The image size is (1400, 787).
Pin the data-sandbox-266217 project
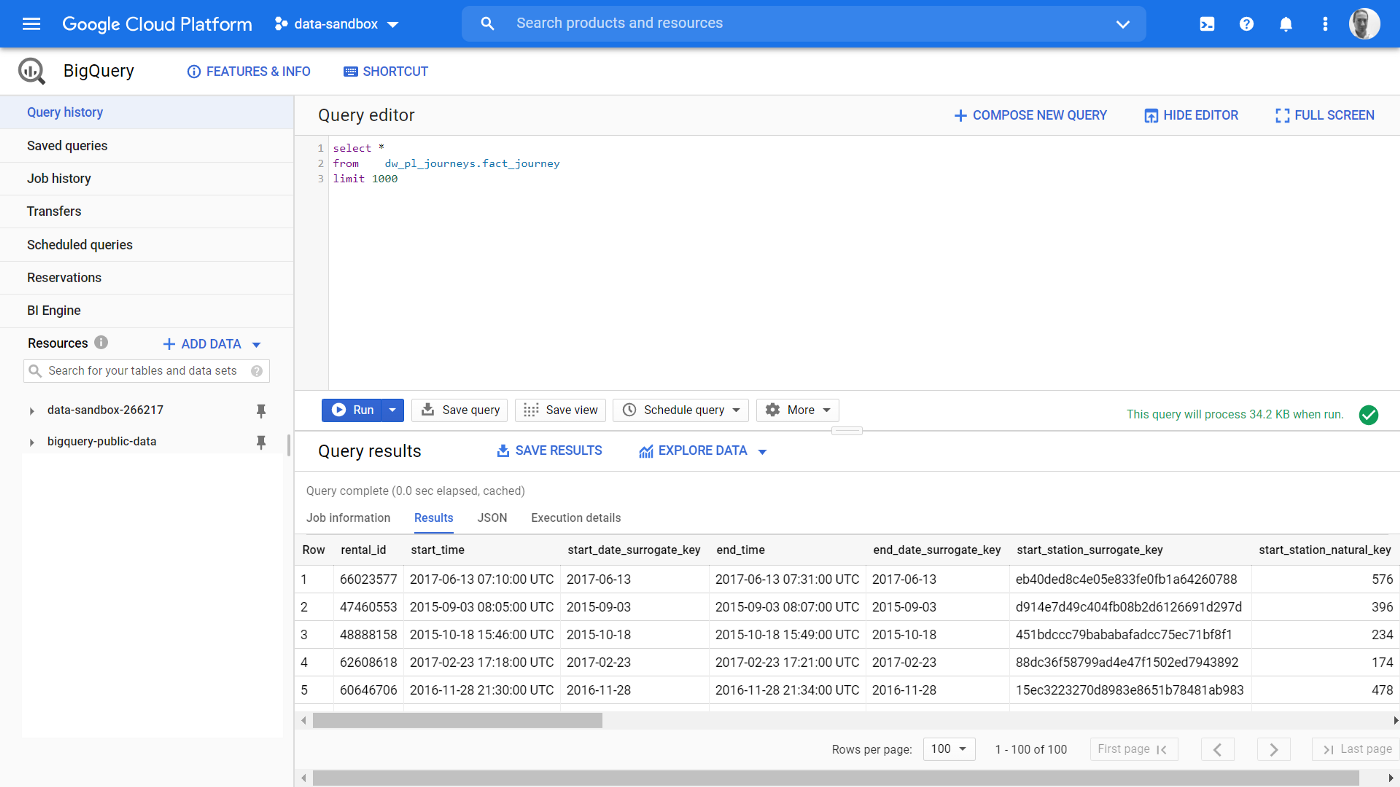(261, 411)
